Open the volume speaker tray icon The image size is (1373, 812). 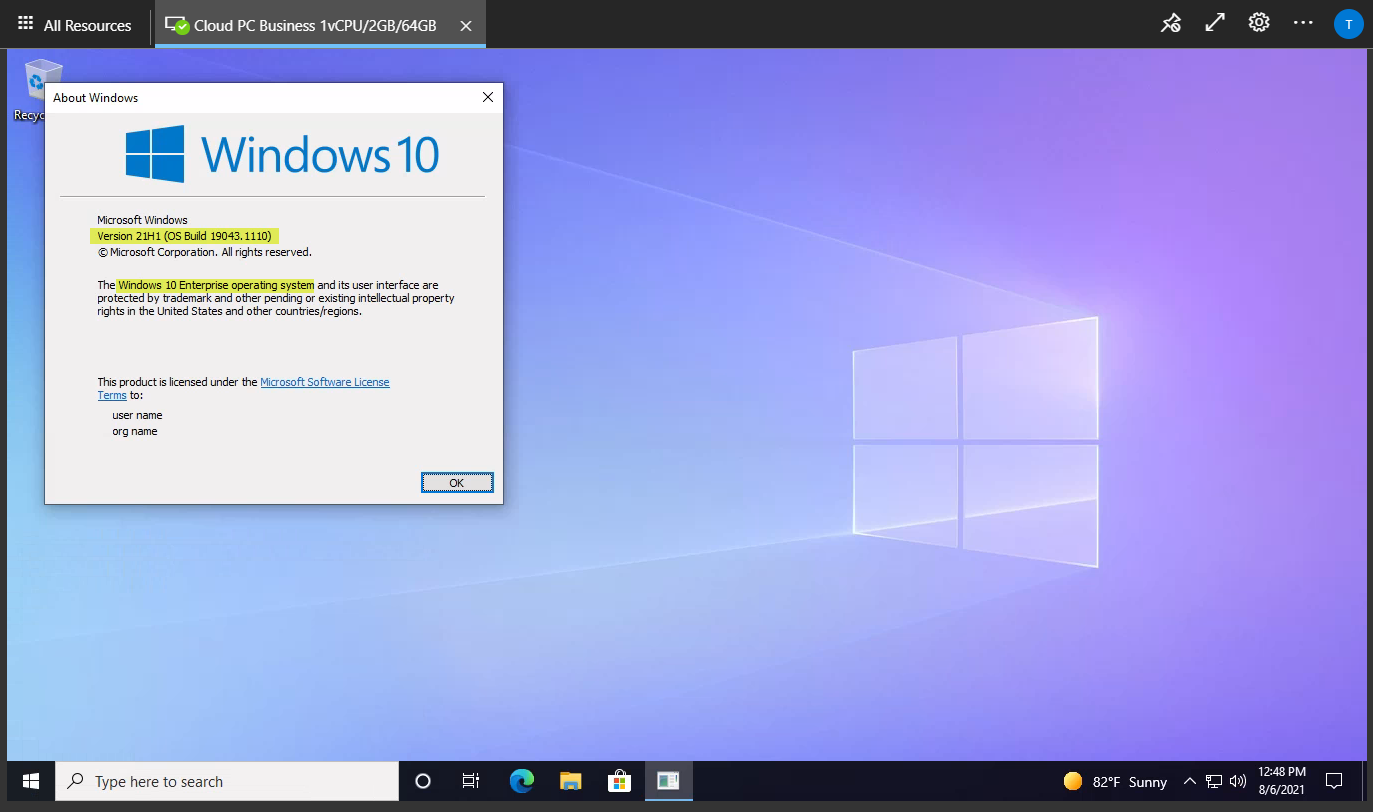[1238, 781]
